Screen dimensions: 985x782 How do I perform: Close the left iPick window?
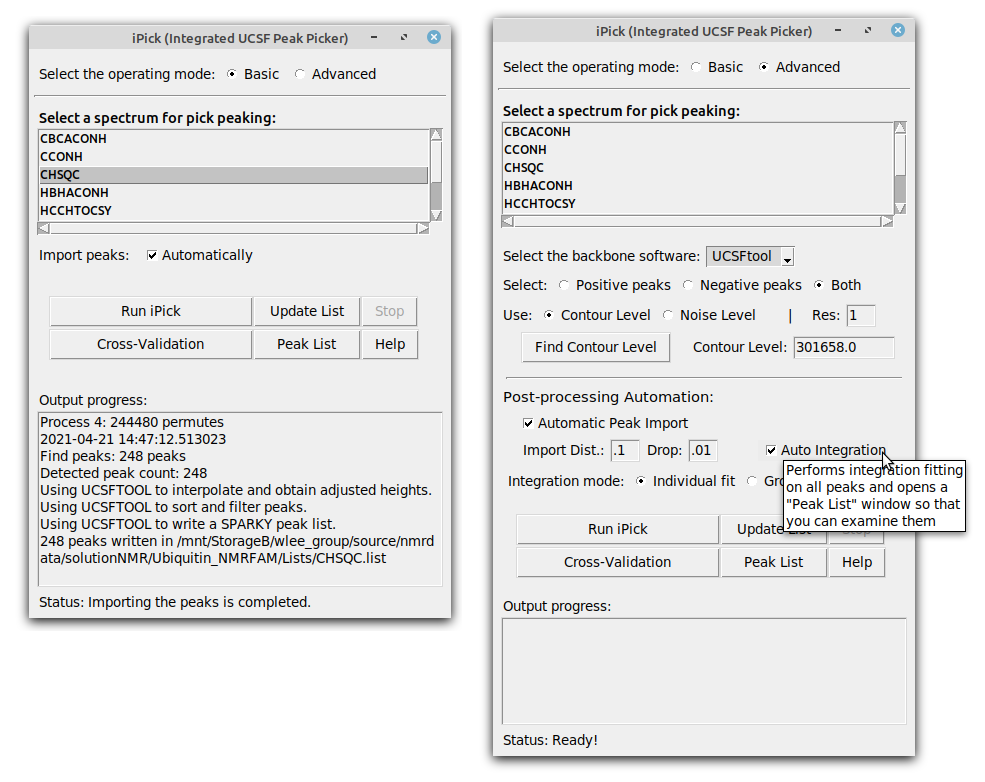click(x=434, y=38)
